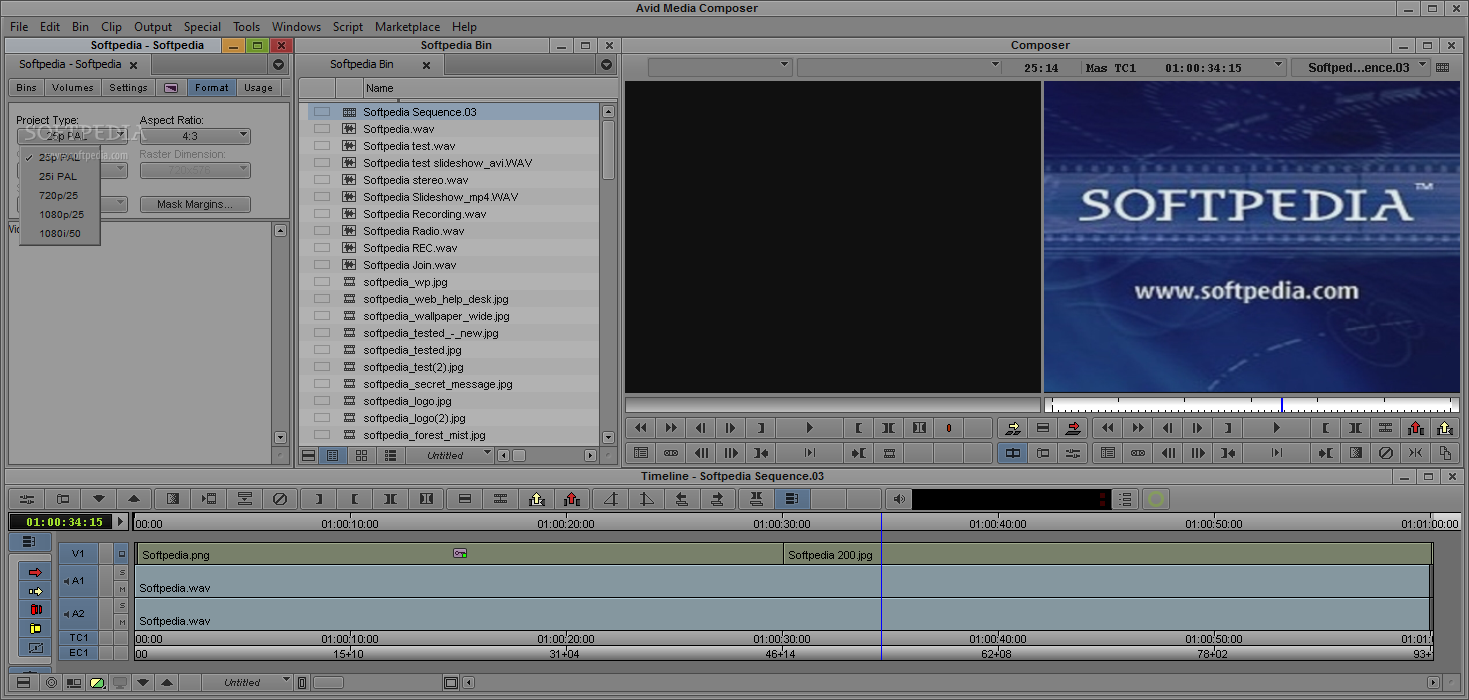
Task: Click Remove Effect icon in timeline toolbar
Action: click(x=280, y=498)
